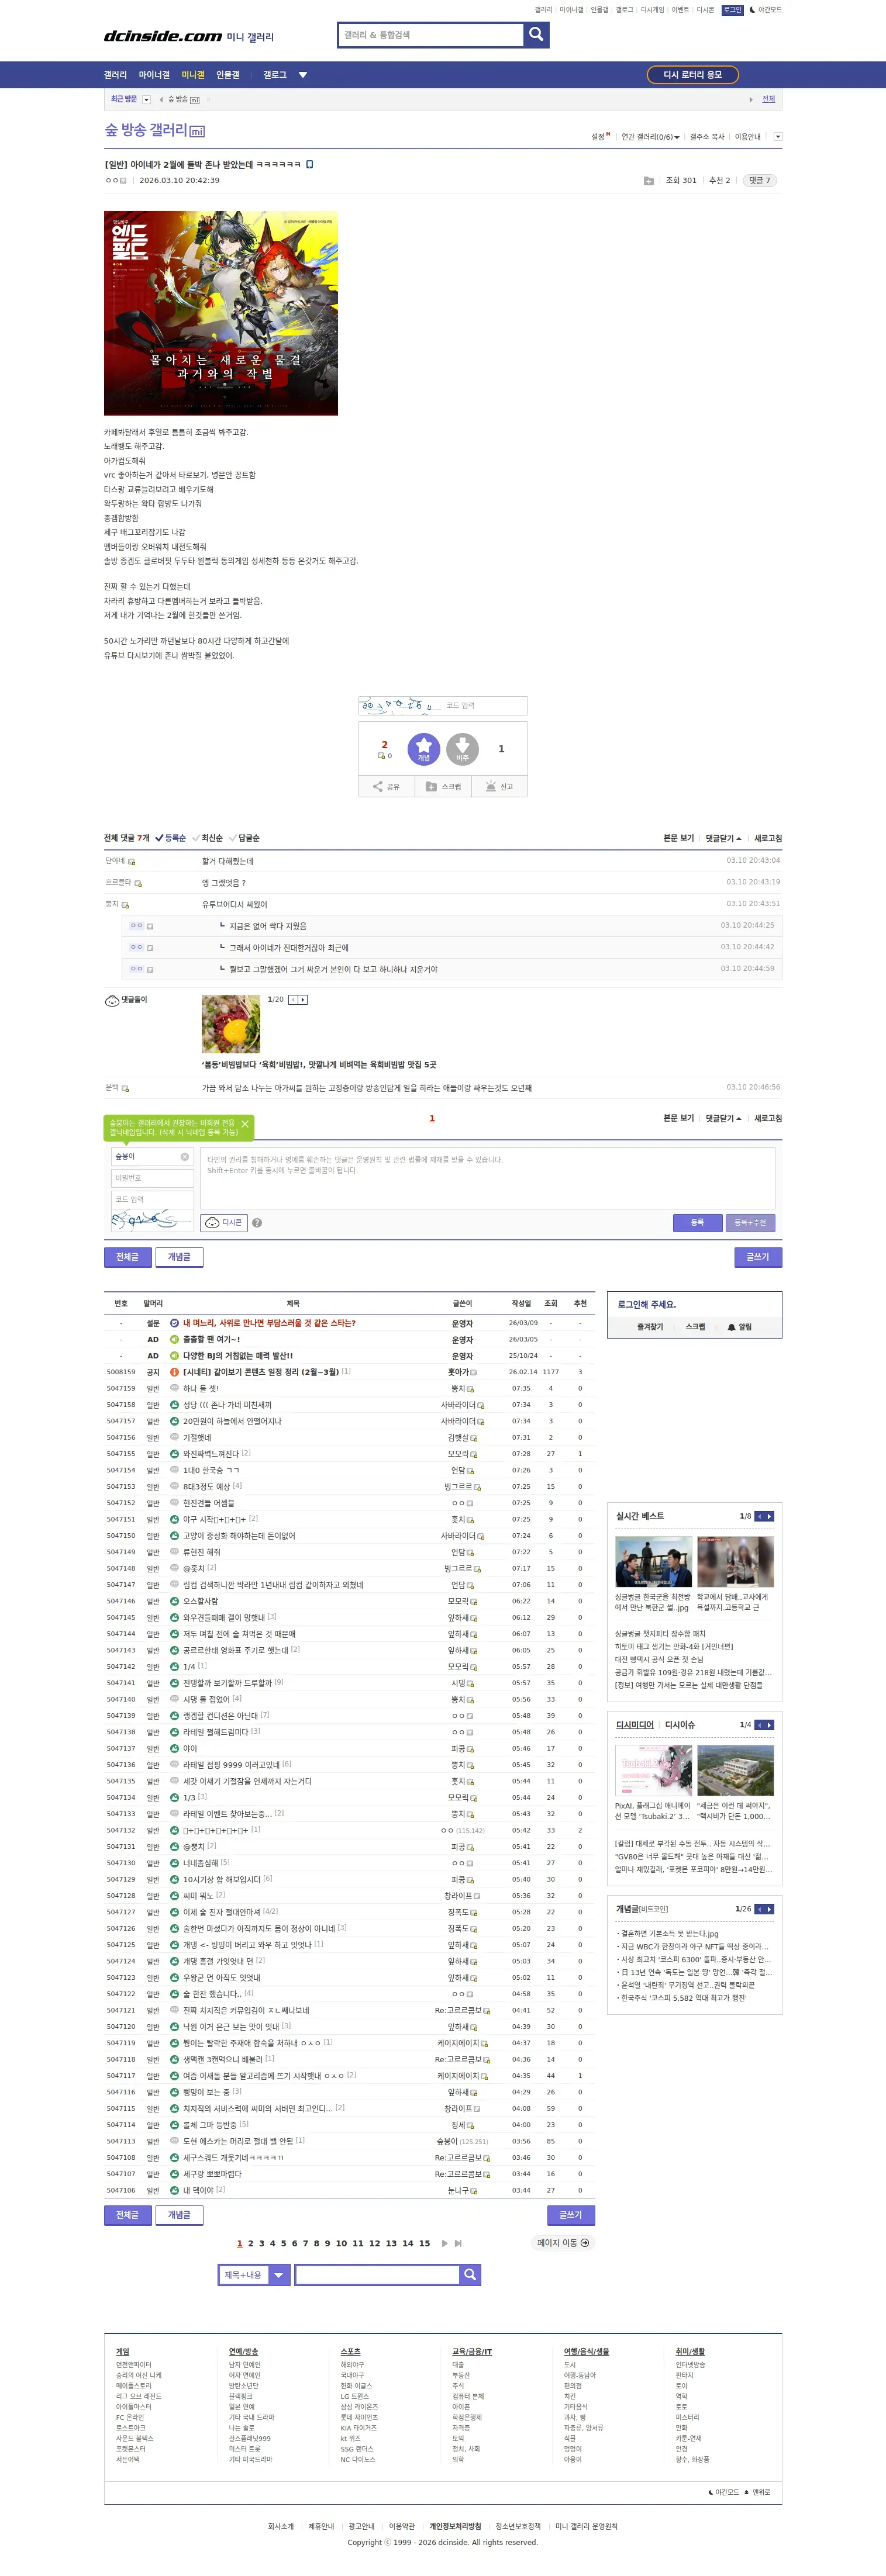Screen dimensions: 886x2576
Task: Click the 디시콘 emoticon button
Action: 224,1222
